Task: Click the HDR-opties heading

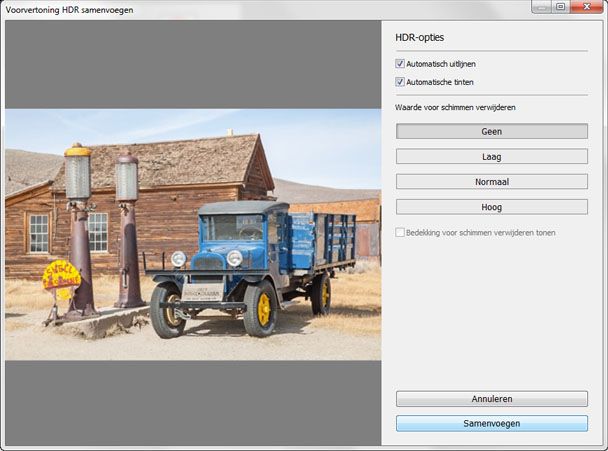Action: [x=420, y=38]
